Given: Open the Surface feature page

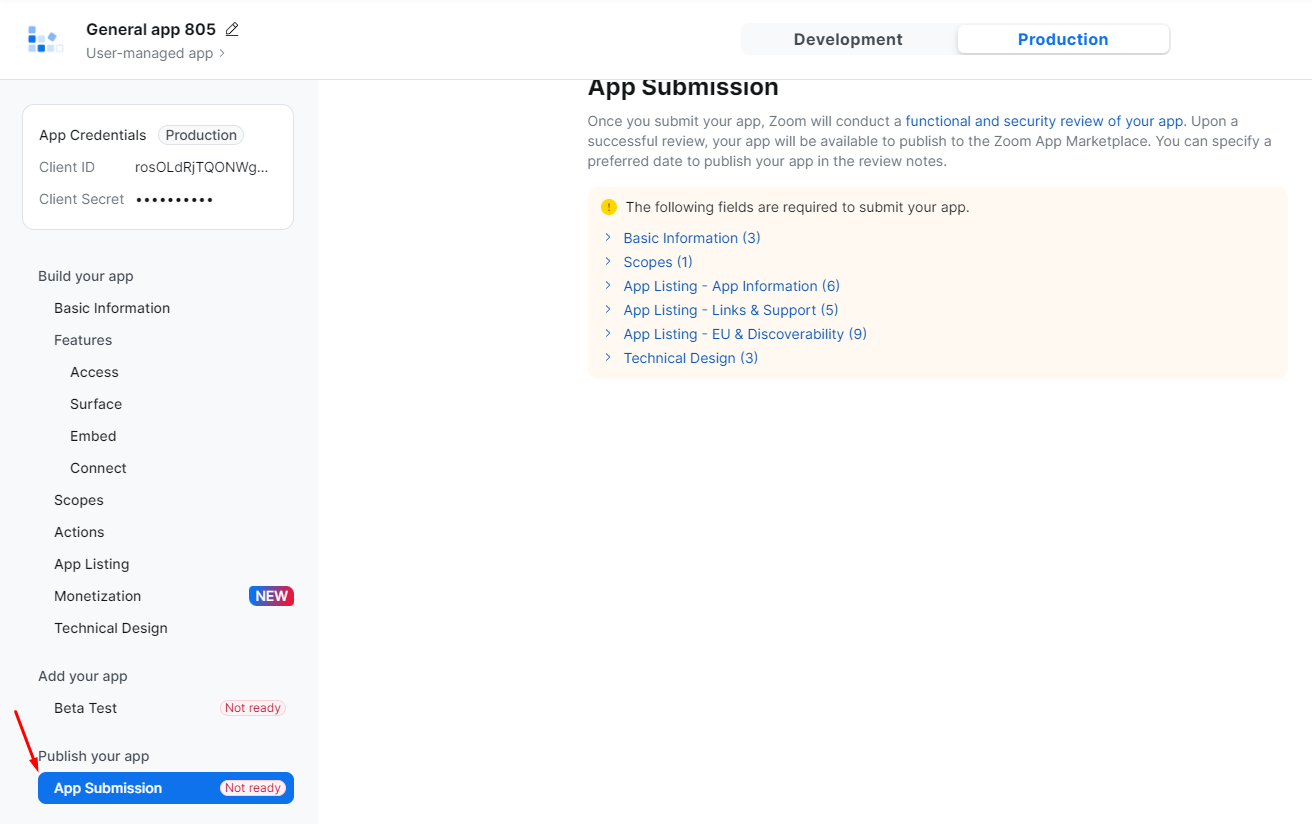Looking at the screenshot, I should pos(96,404).
